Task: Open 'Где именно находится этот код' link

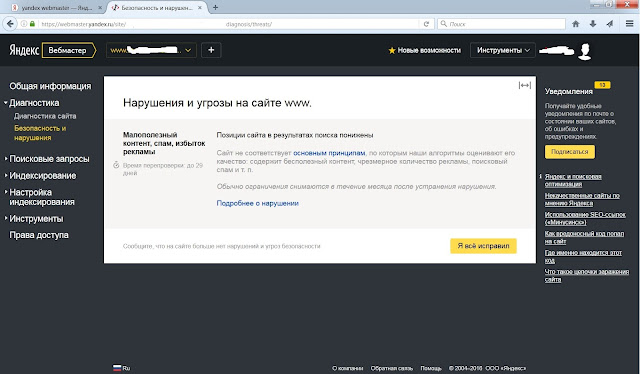Action: coord(583,256)
